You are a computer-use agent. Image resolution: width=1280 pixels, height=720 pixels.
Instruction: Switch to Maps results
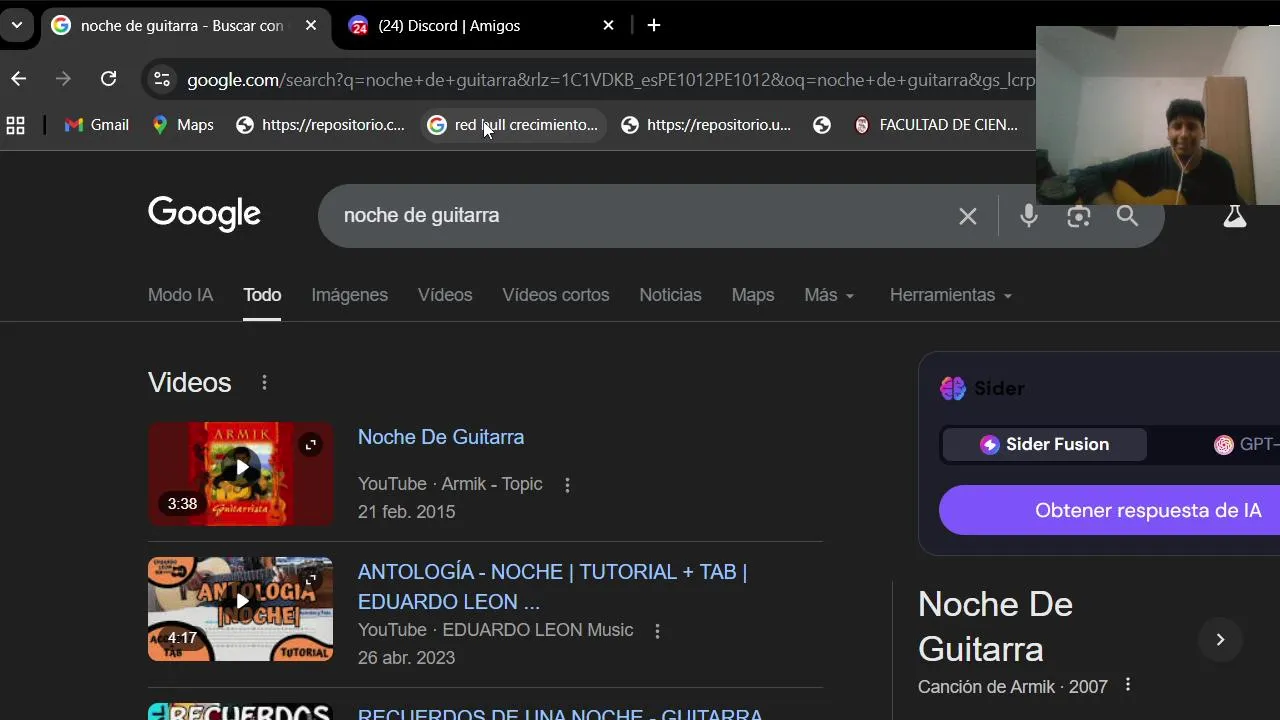point(753,295)
